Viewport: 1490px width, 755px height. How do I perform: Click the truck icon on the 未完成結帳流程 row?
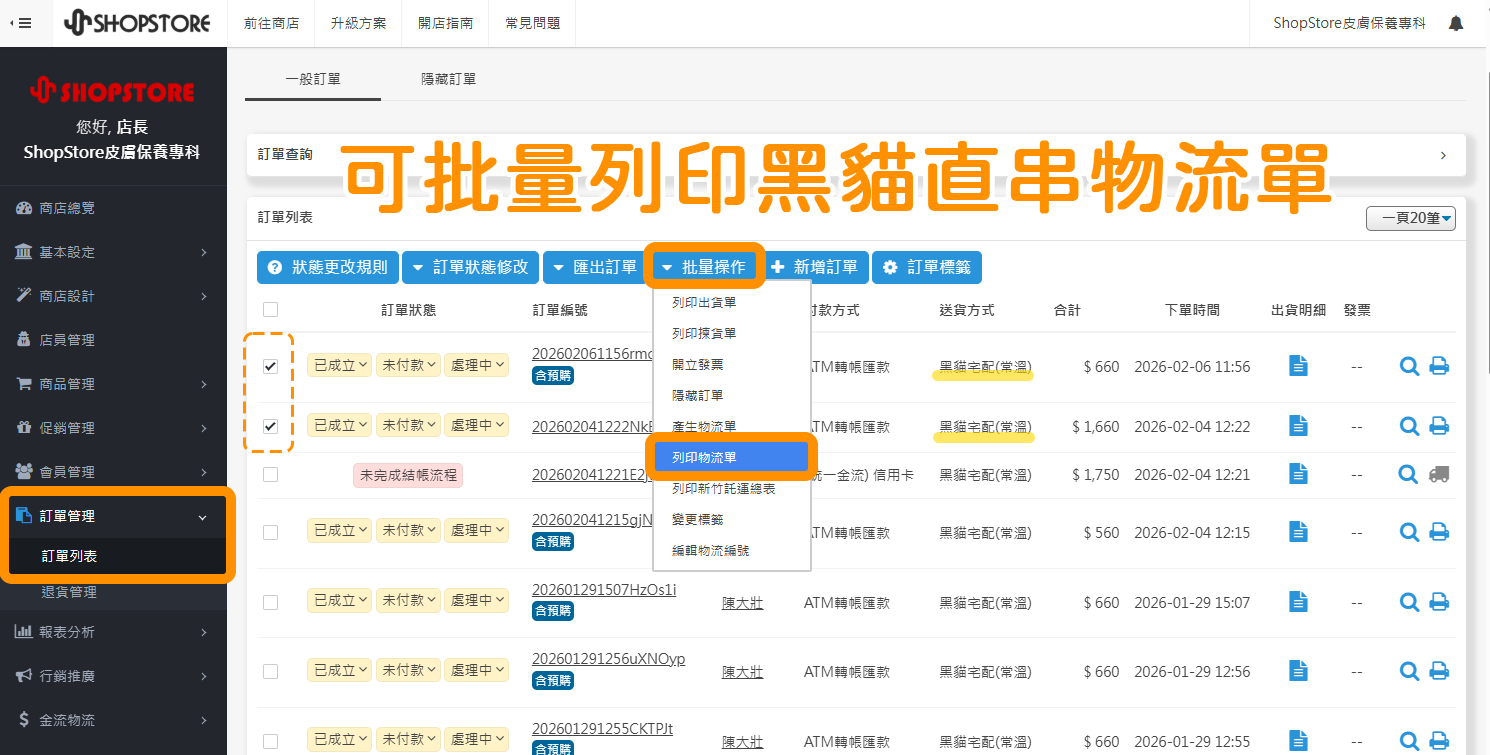click(1440, 475)
